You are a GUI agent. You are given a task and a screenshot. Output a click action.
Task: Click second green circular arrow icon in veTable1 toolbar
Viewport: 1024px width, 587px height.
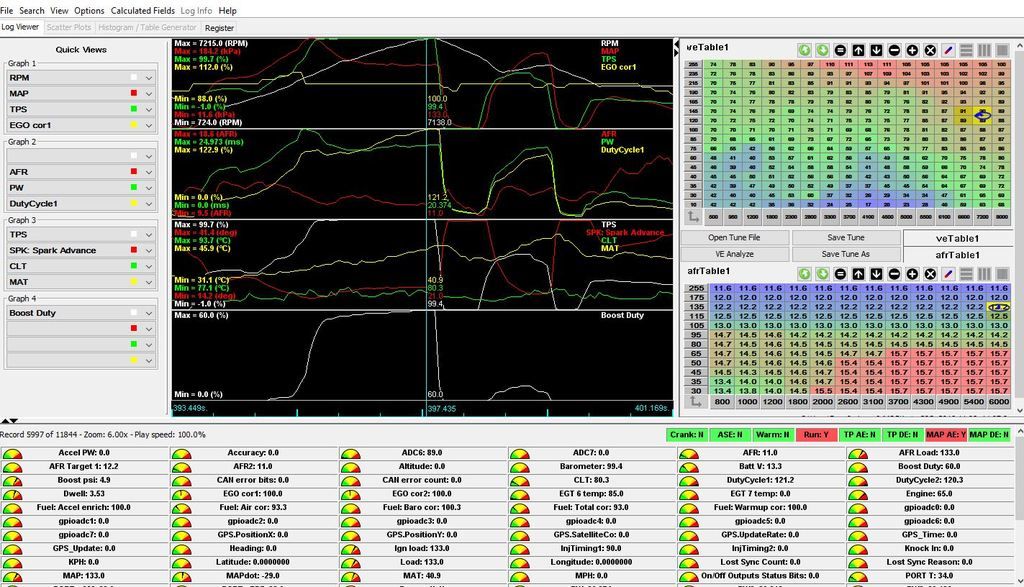click(822, 50)
